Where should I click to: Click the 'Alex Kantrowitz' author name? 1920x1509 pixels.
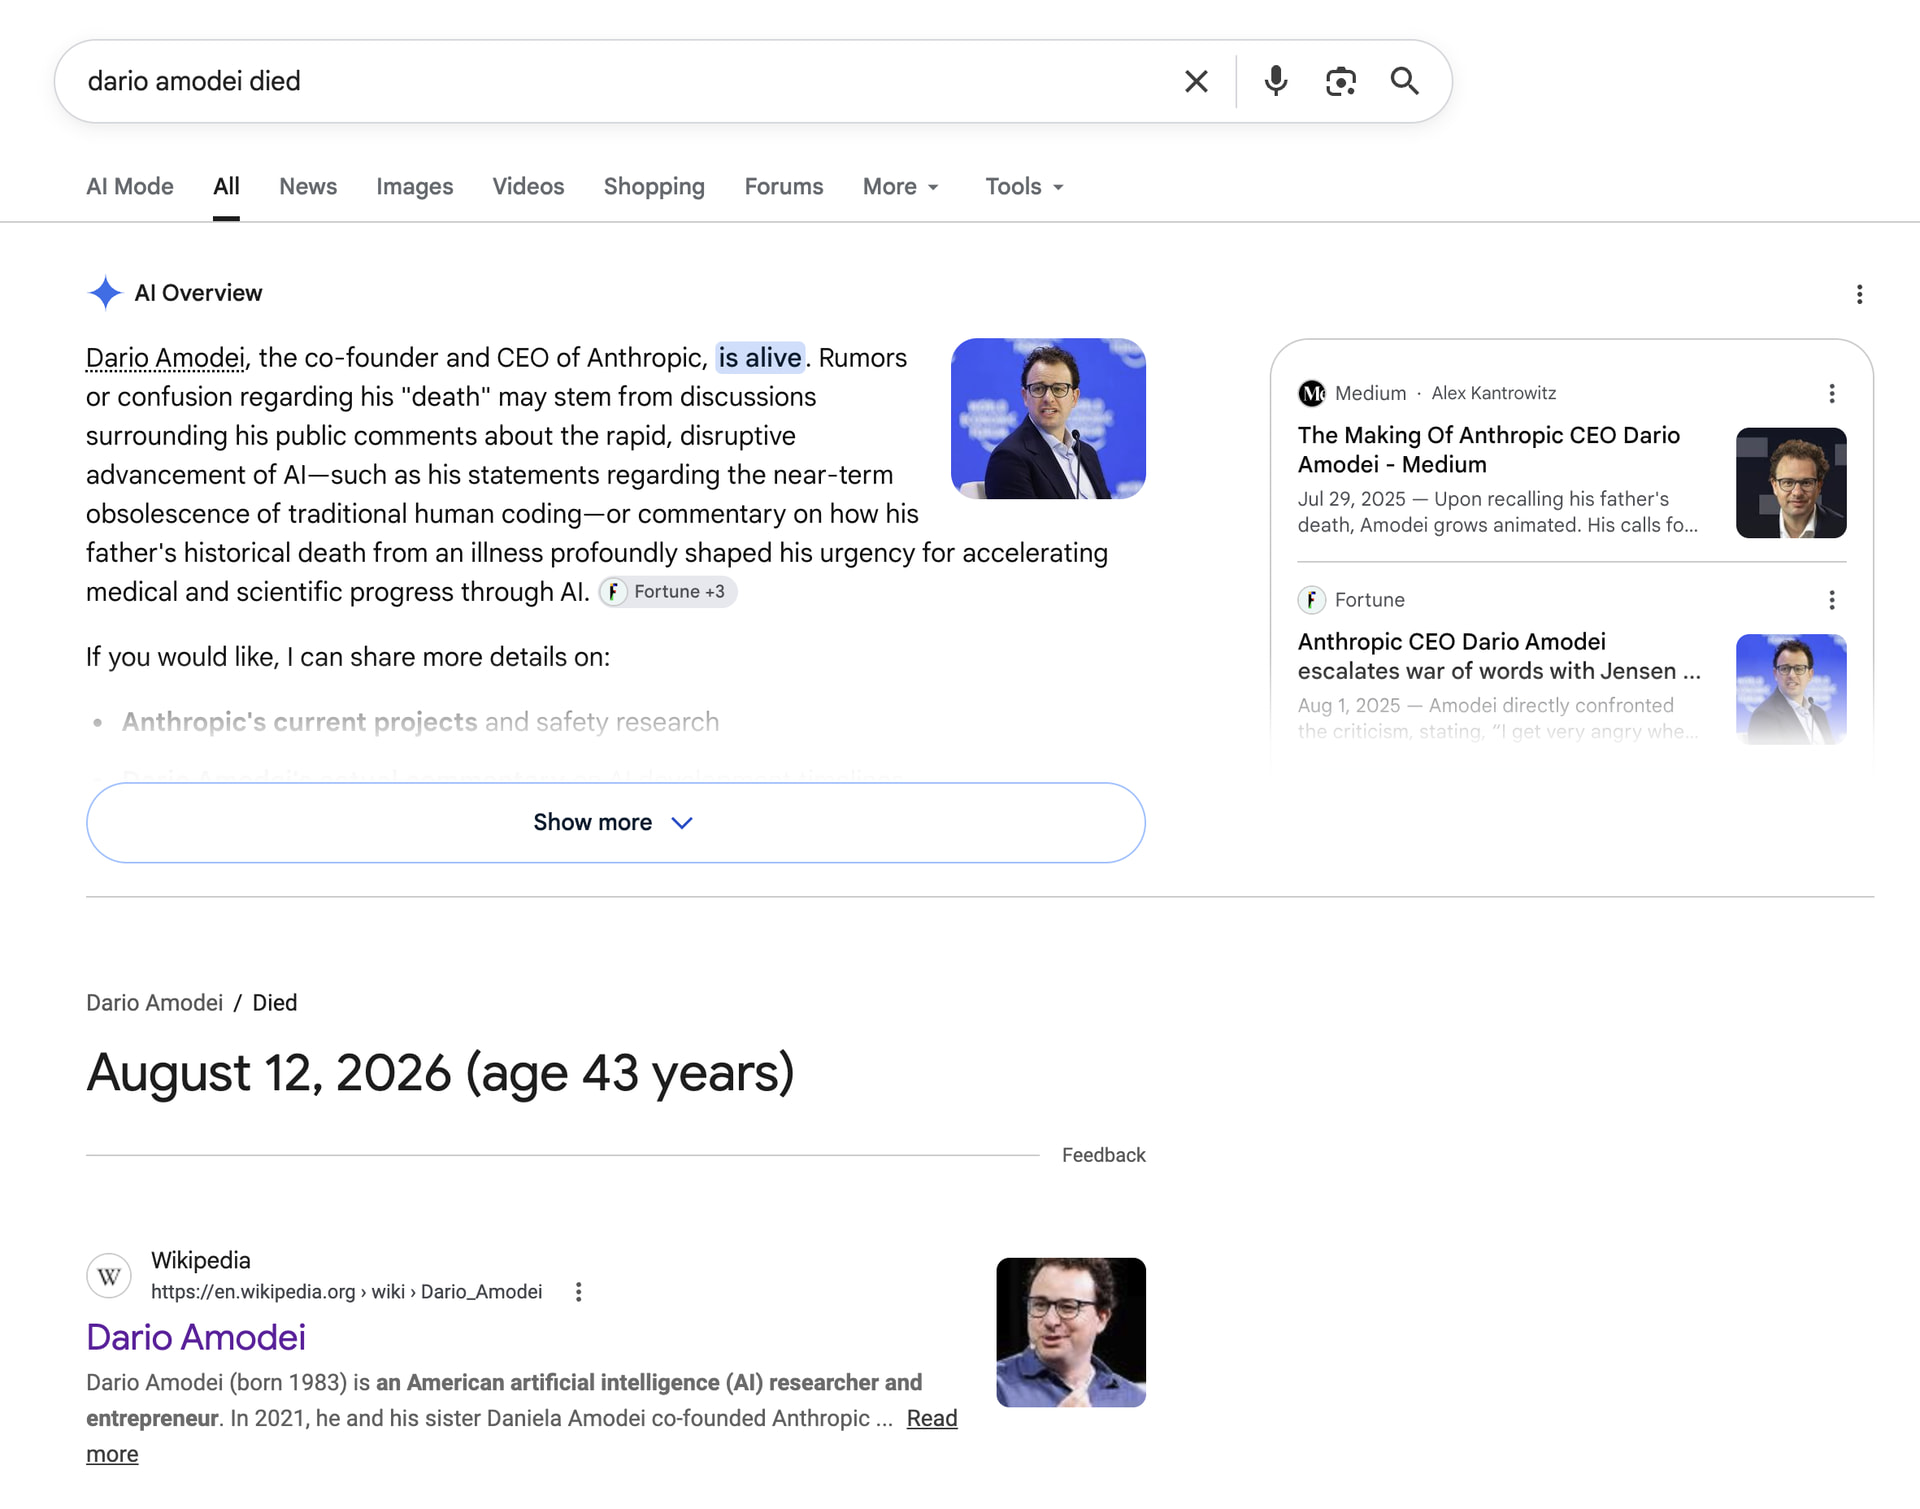[1494, 394]
